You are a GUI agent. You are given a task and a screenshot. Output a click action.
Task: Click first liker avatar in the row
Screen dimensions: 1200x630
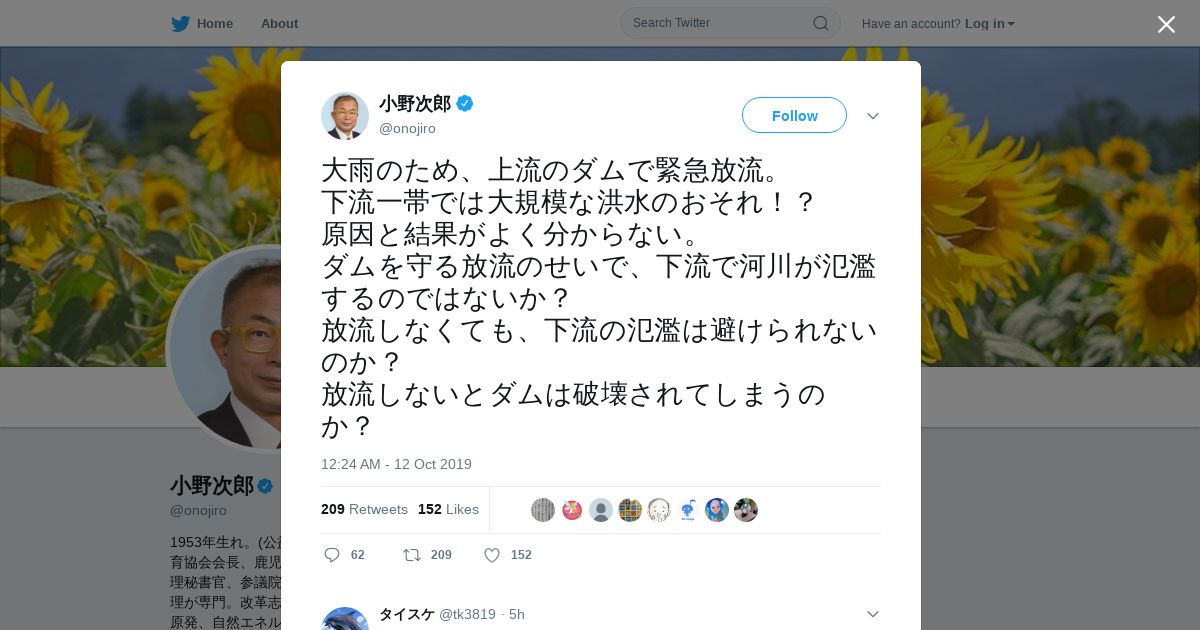(x=543, y=510)
